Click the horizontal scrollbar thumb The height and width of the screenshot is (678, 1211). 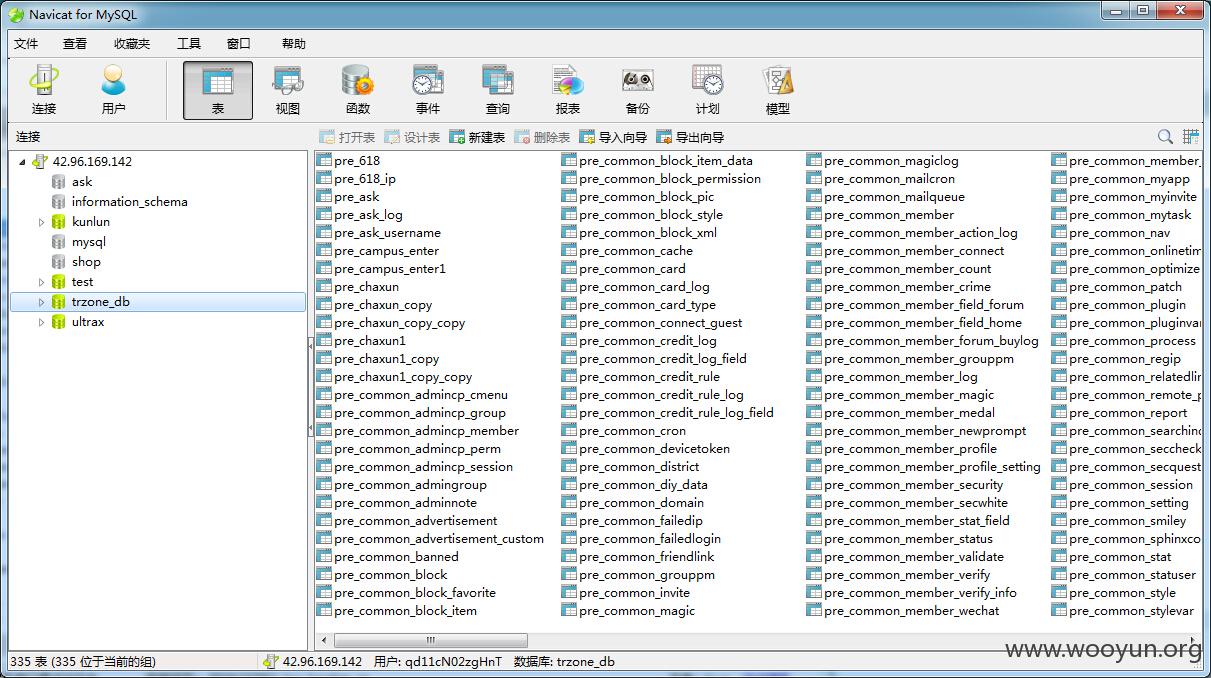[x=431, y=640]
